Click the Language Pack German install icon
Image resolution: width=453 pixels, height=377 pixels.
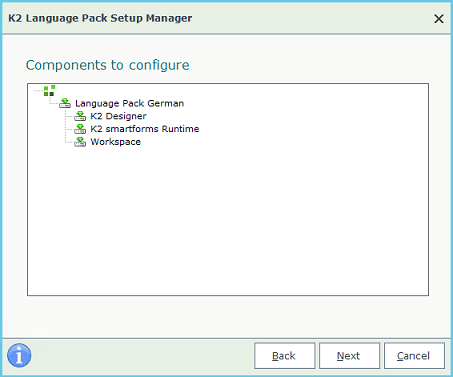coord(65,103)
